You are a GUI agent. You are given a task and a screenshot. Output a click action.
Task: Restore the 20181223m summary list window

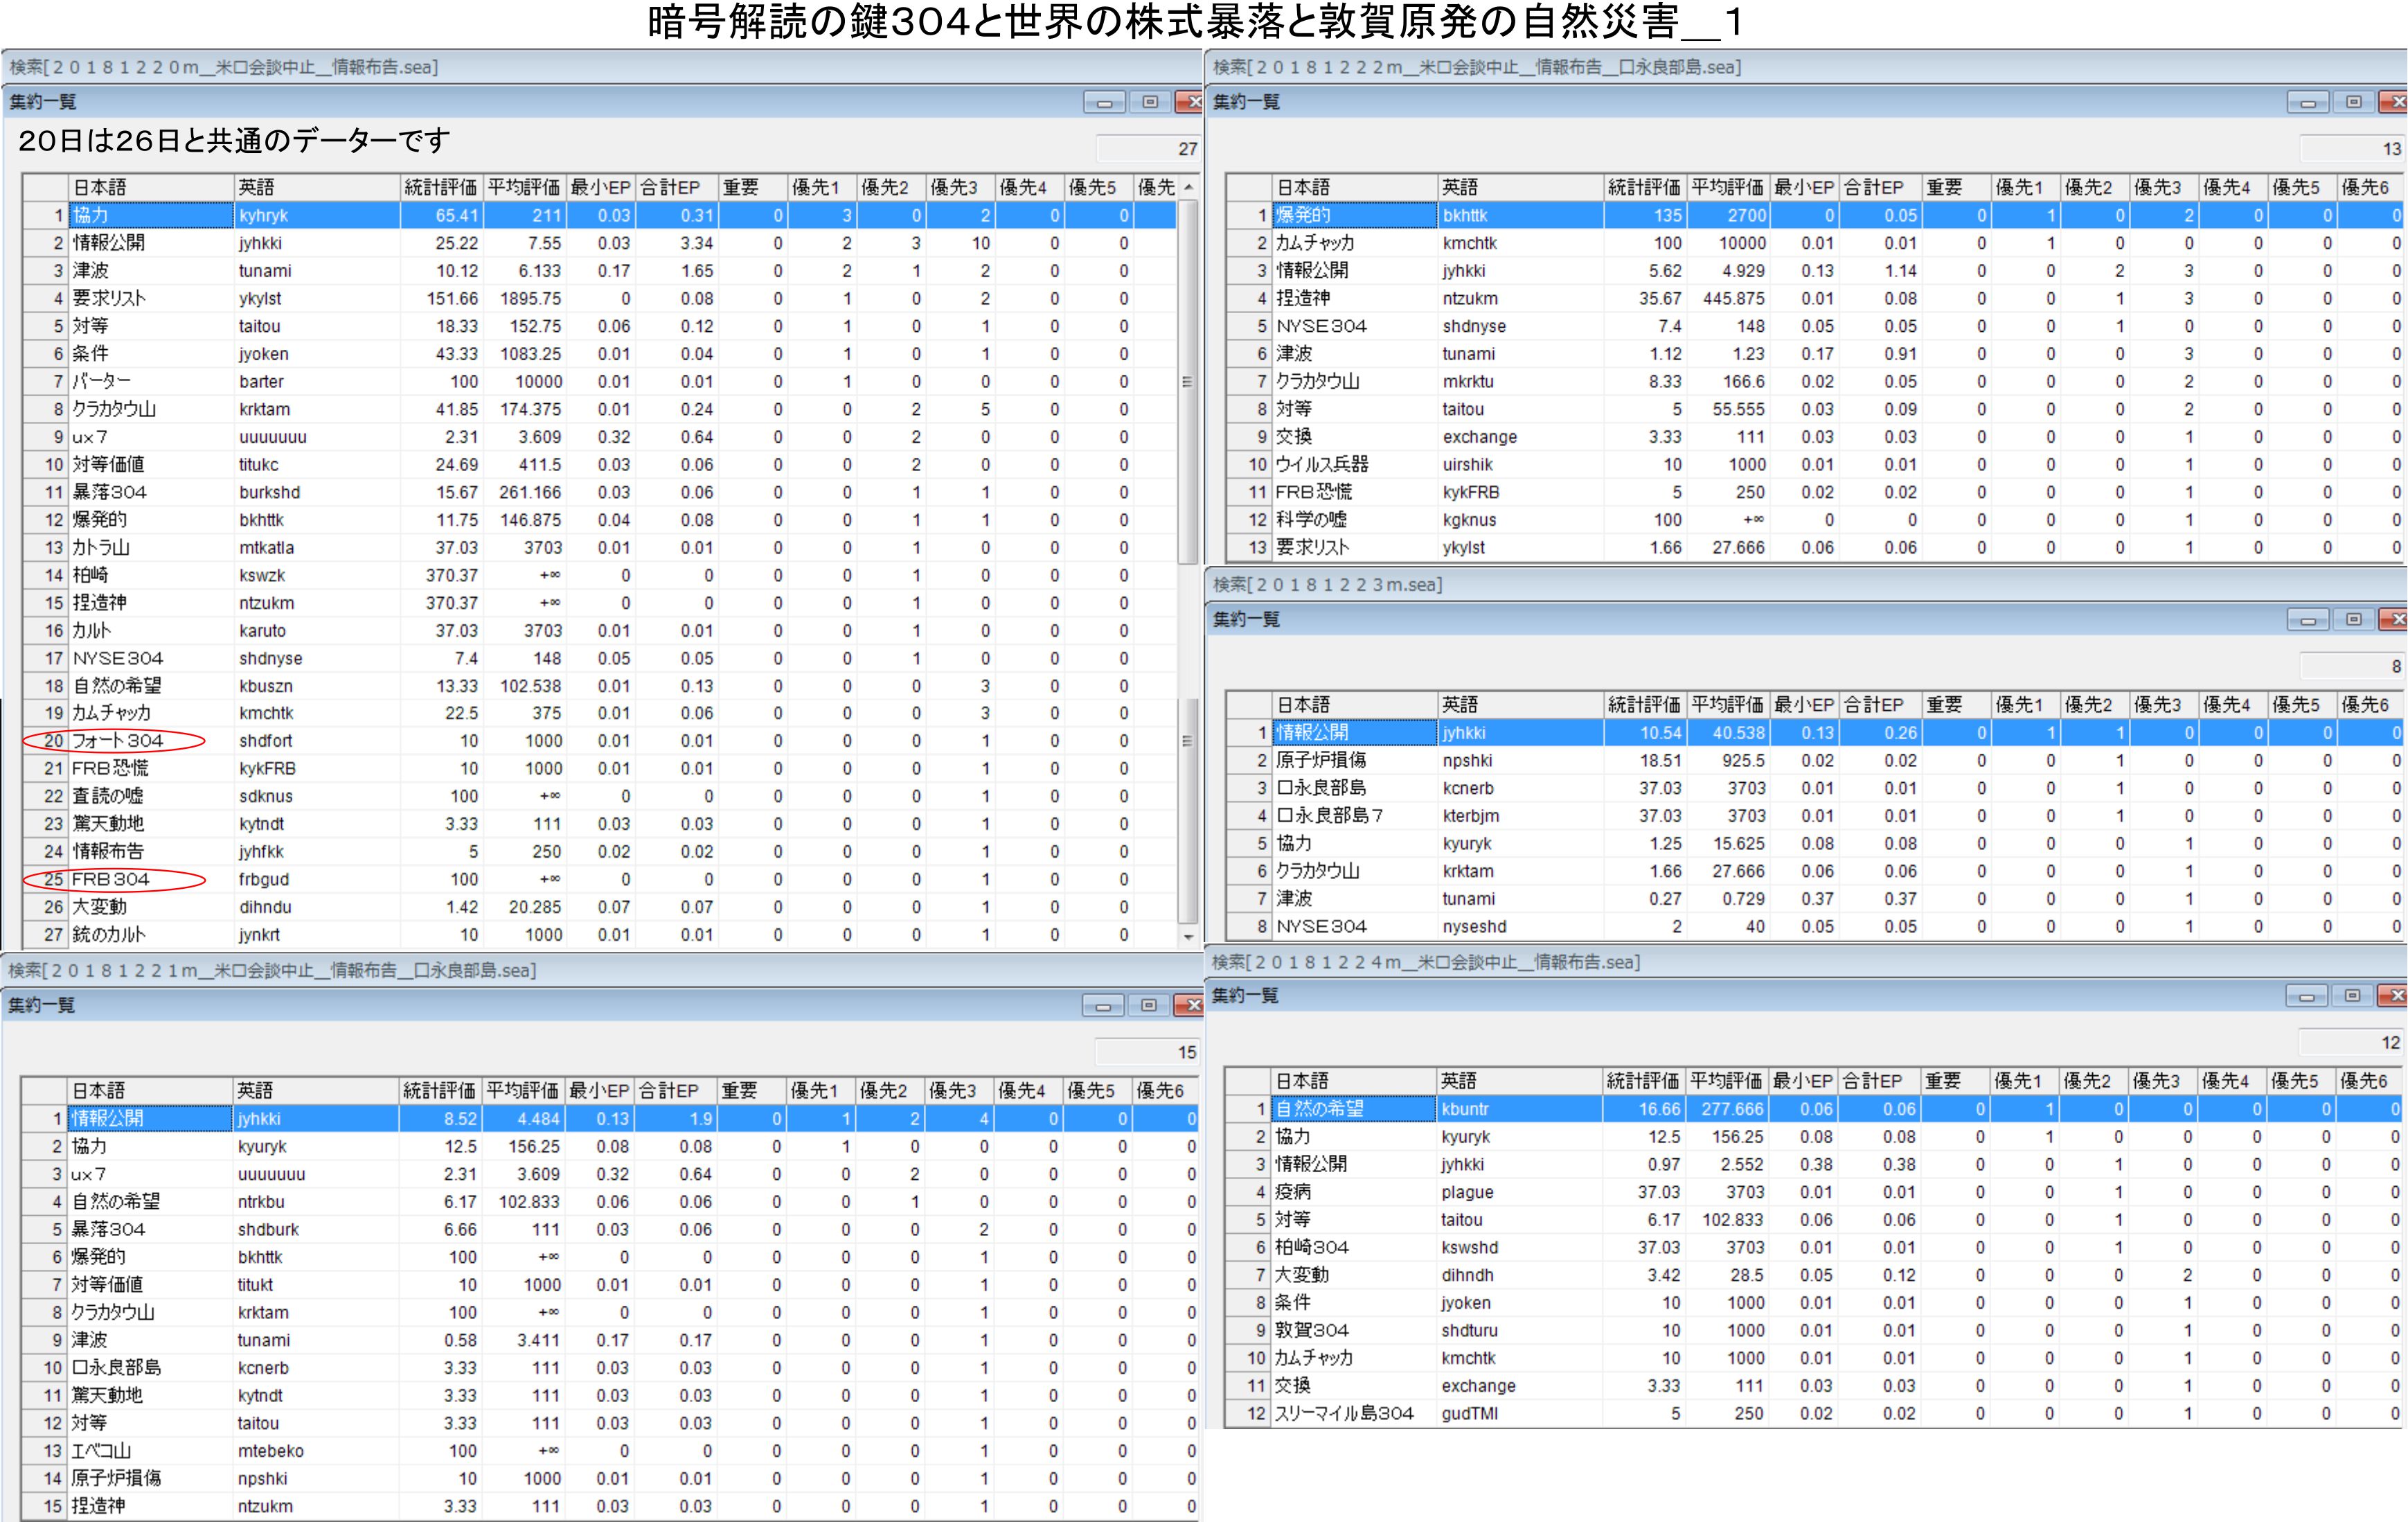[x=2354, y=620]
